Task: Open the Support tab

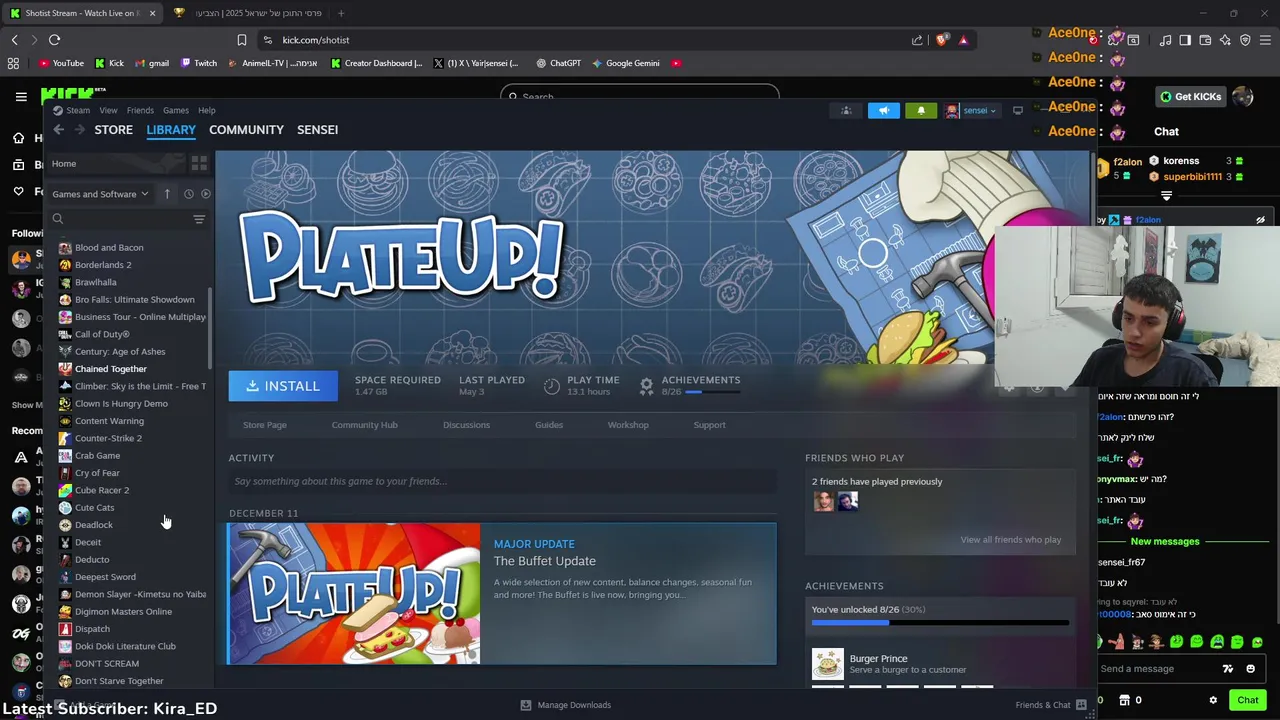Action: (x=709, y=425)
